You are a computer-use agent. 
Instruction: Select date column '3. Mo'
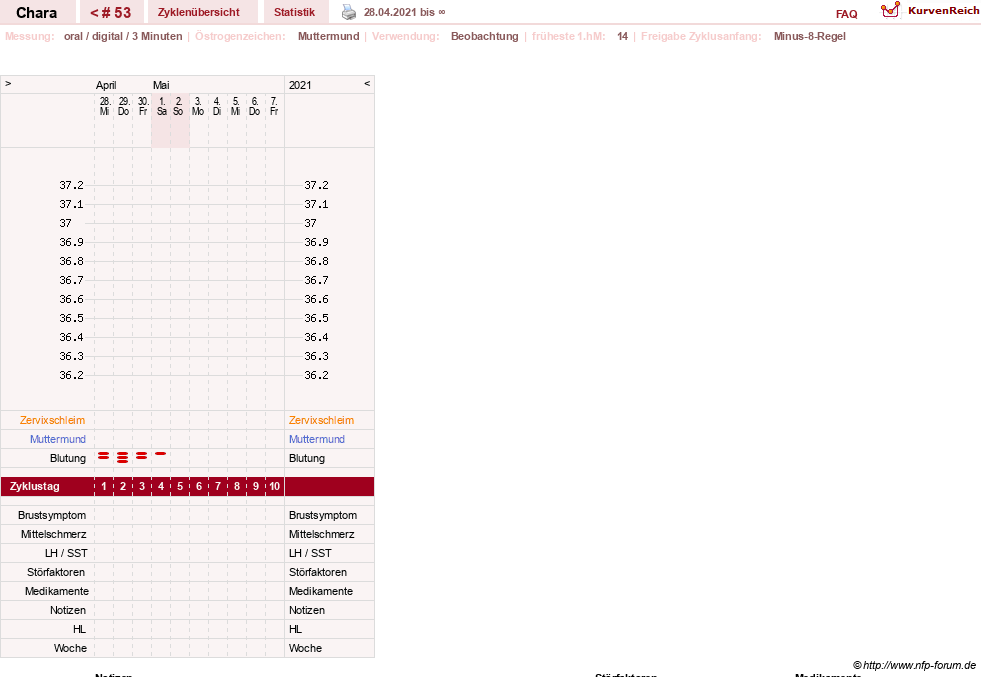click(x=198, y=106)
